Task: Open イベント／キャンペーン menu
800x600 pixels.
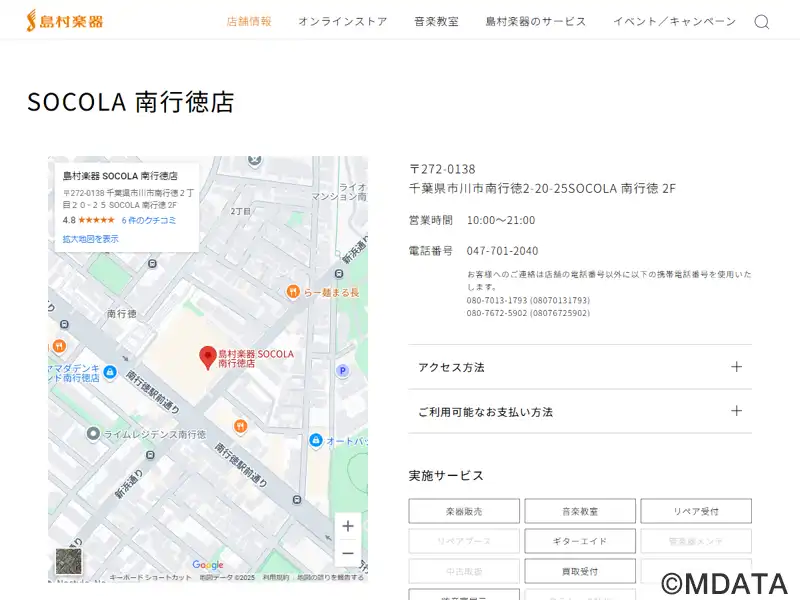Action: [674, 21]
